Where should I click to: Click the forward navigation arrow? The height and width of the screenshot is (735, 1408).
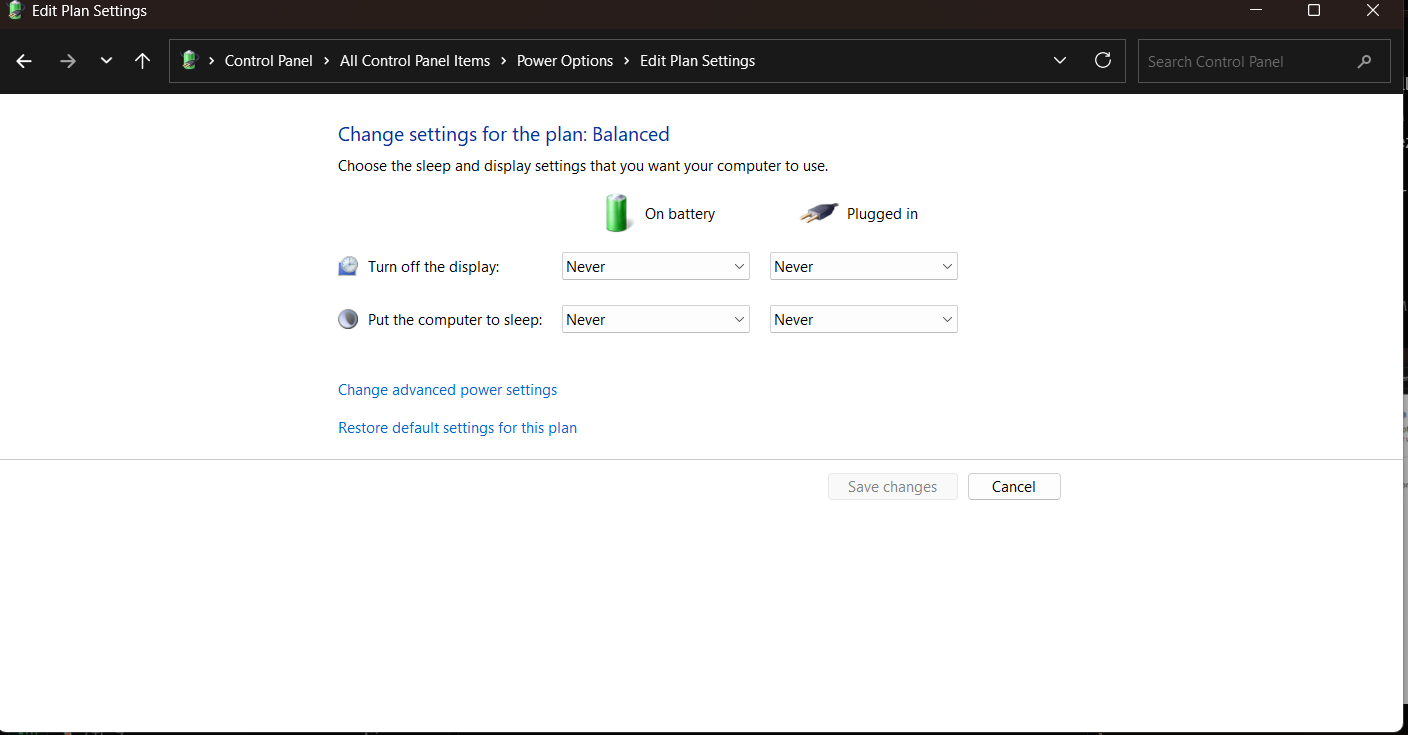[68, 61]
